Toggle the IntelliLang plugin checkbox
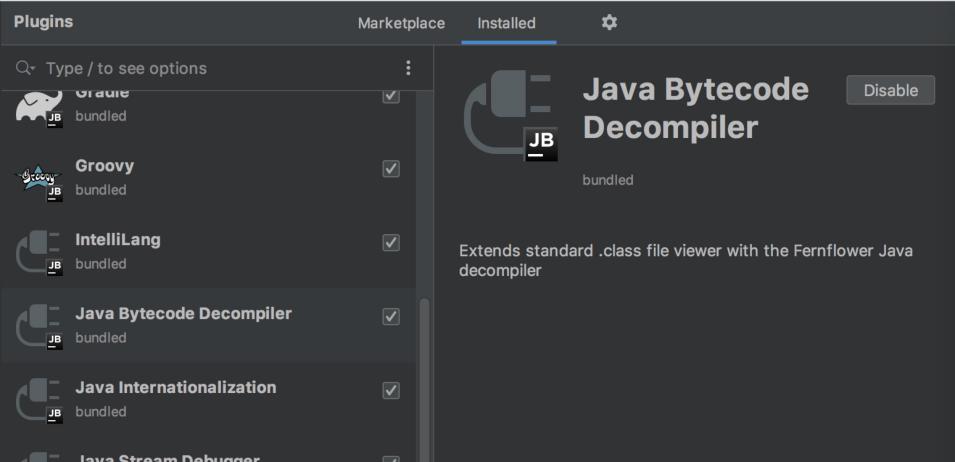 pos(392,243)
